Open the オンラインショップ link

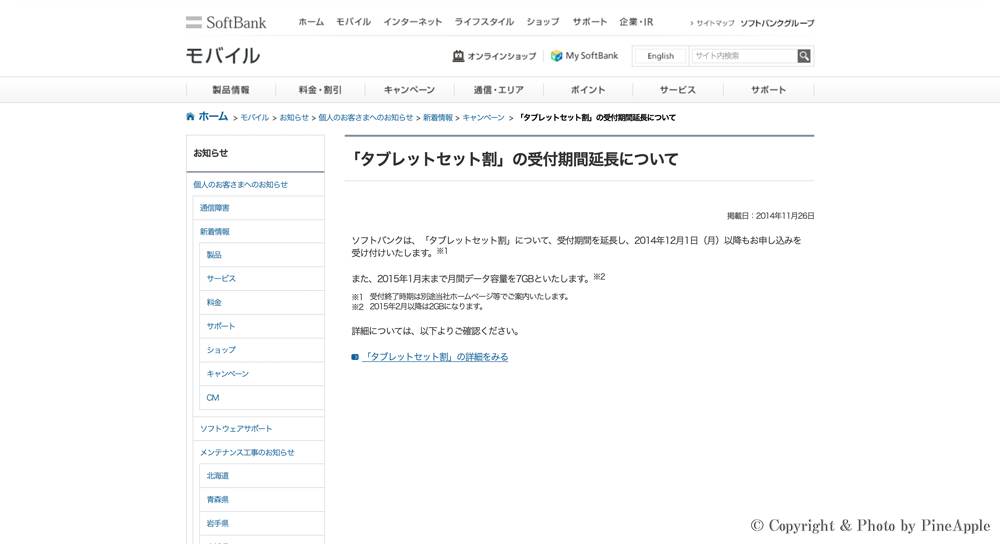[x=502, y=56]
